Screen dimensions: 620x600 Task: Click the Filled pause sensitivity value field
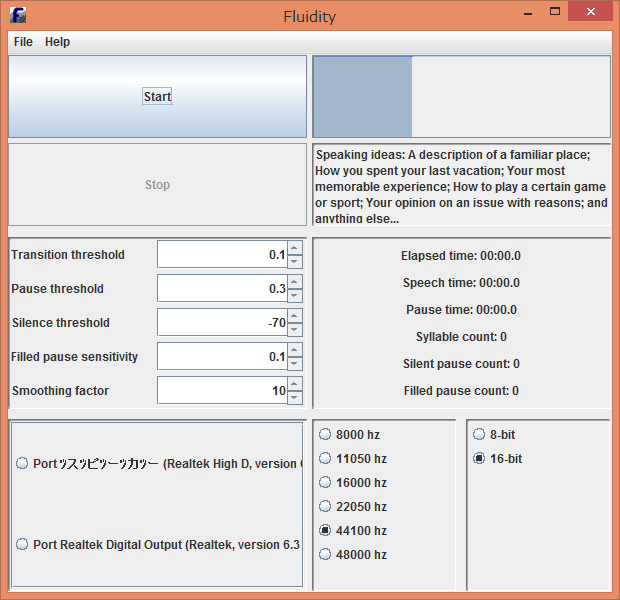(x=222, y=356)
